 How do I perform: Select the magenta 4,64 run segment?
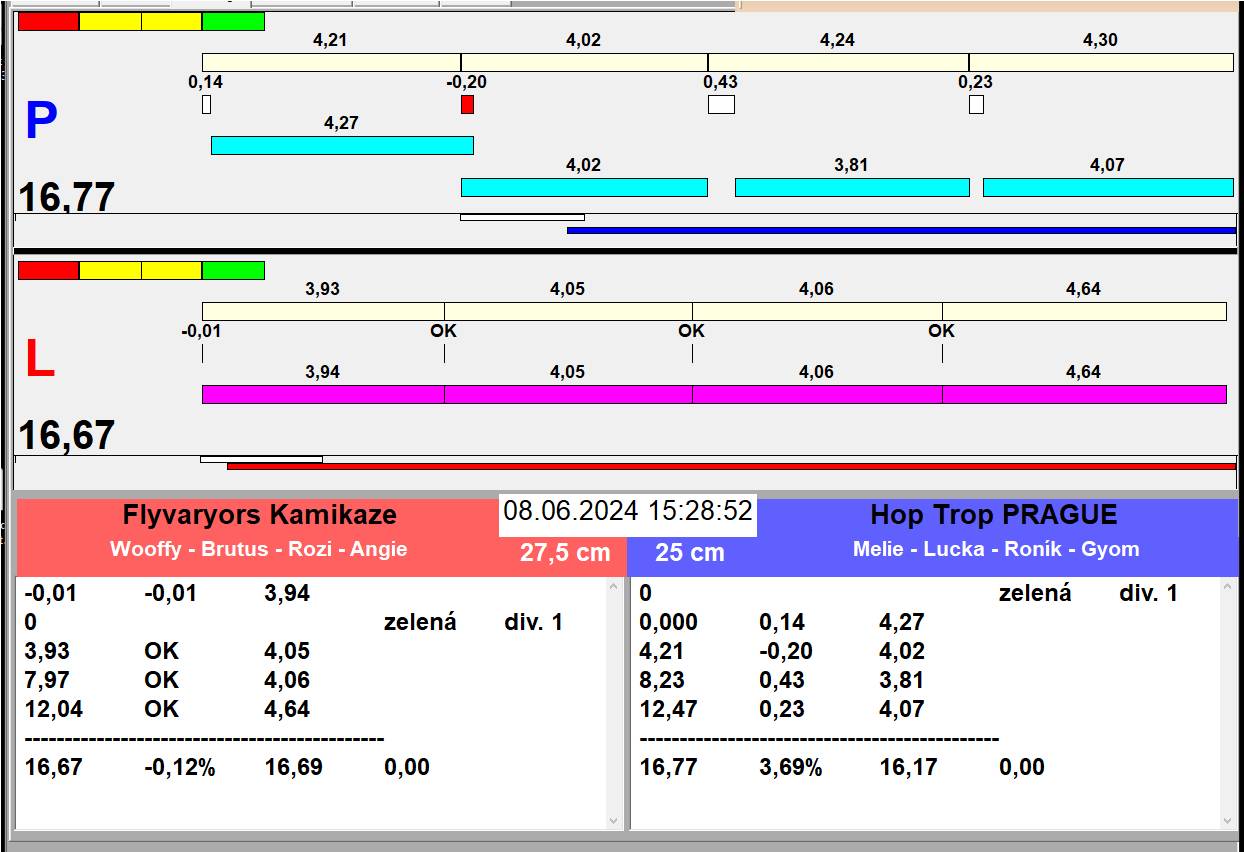1084,395
